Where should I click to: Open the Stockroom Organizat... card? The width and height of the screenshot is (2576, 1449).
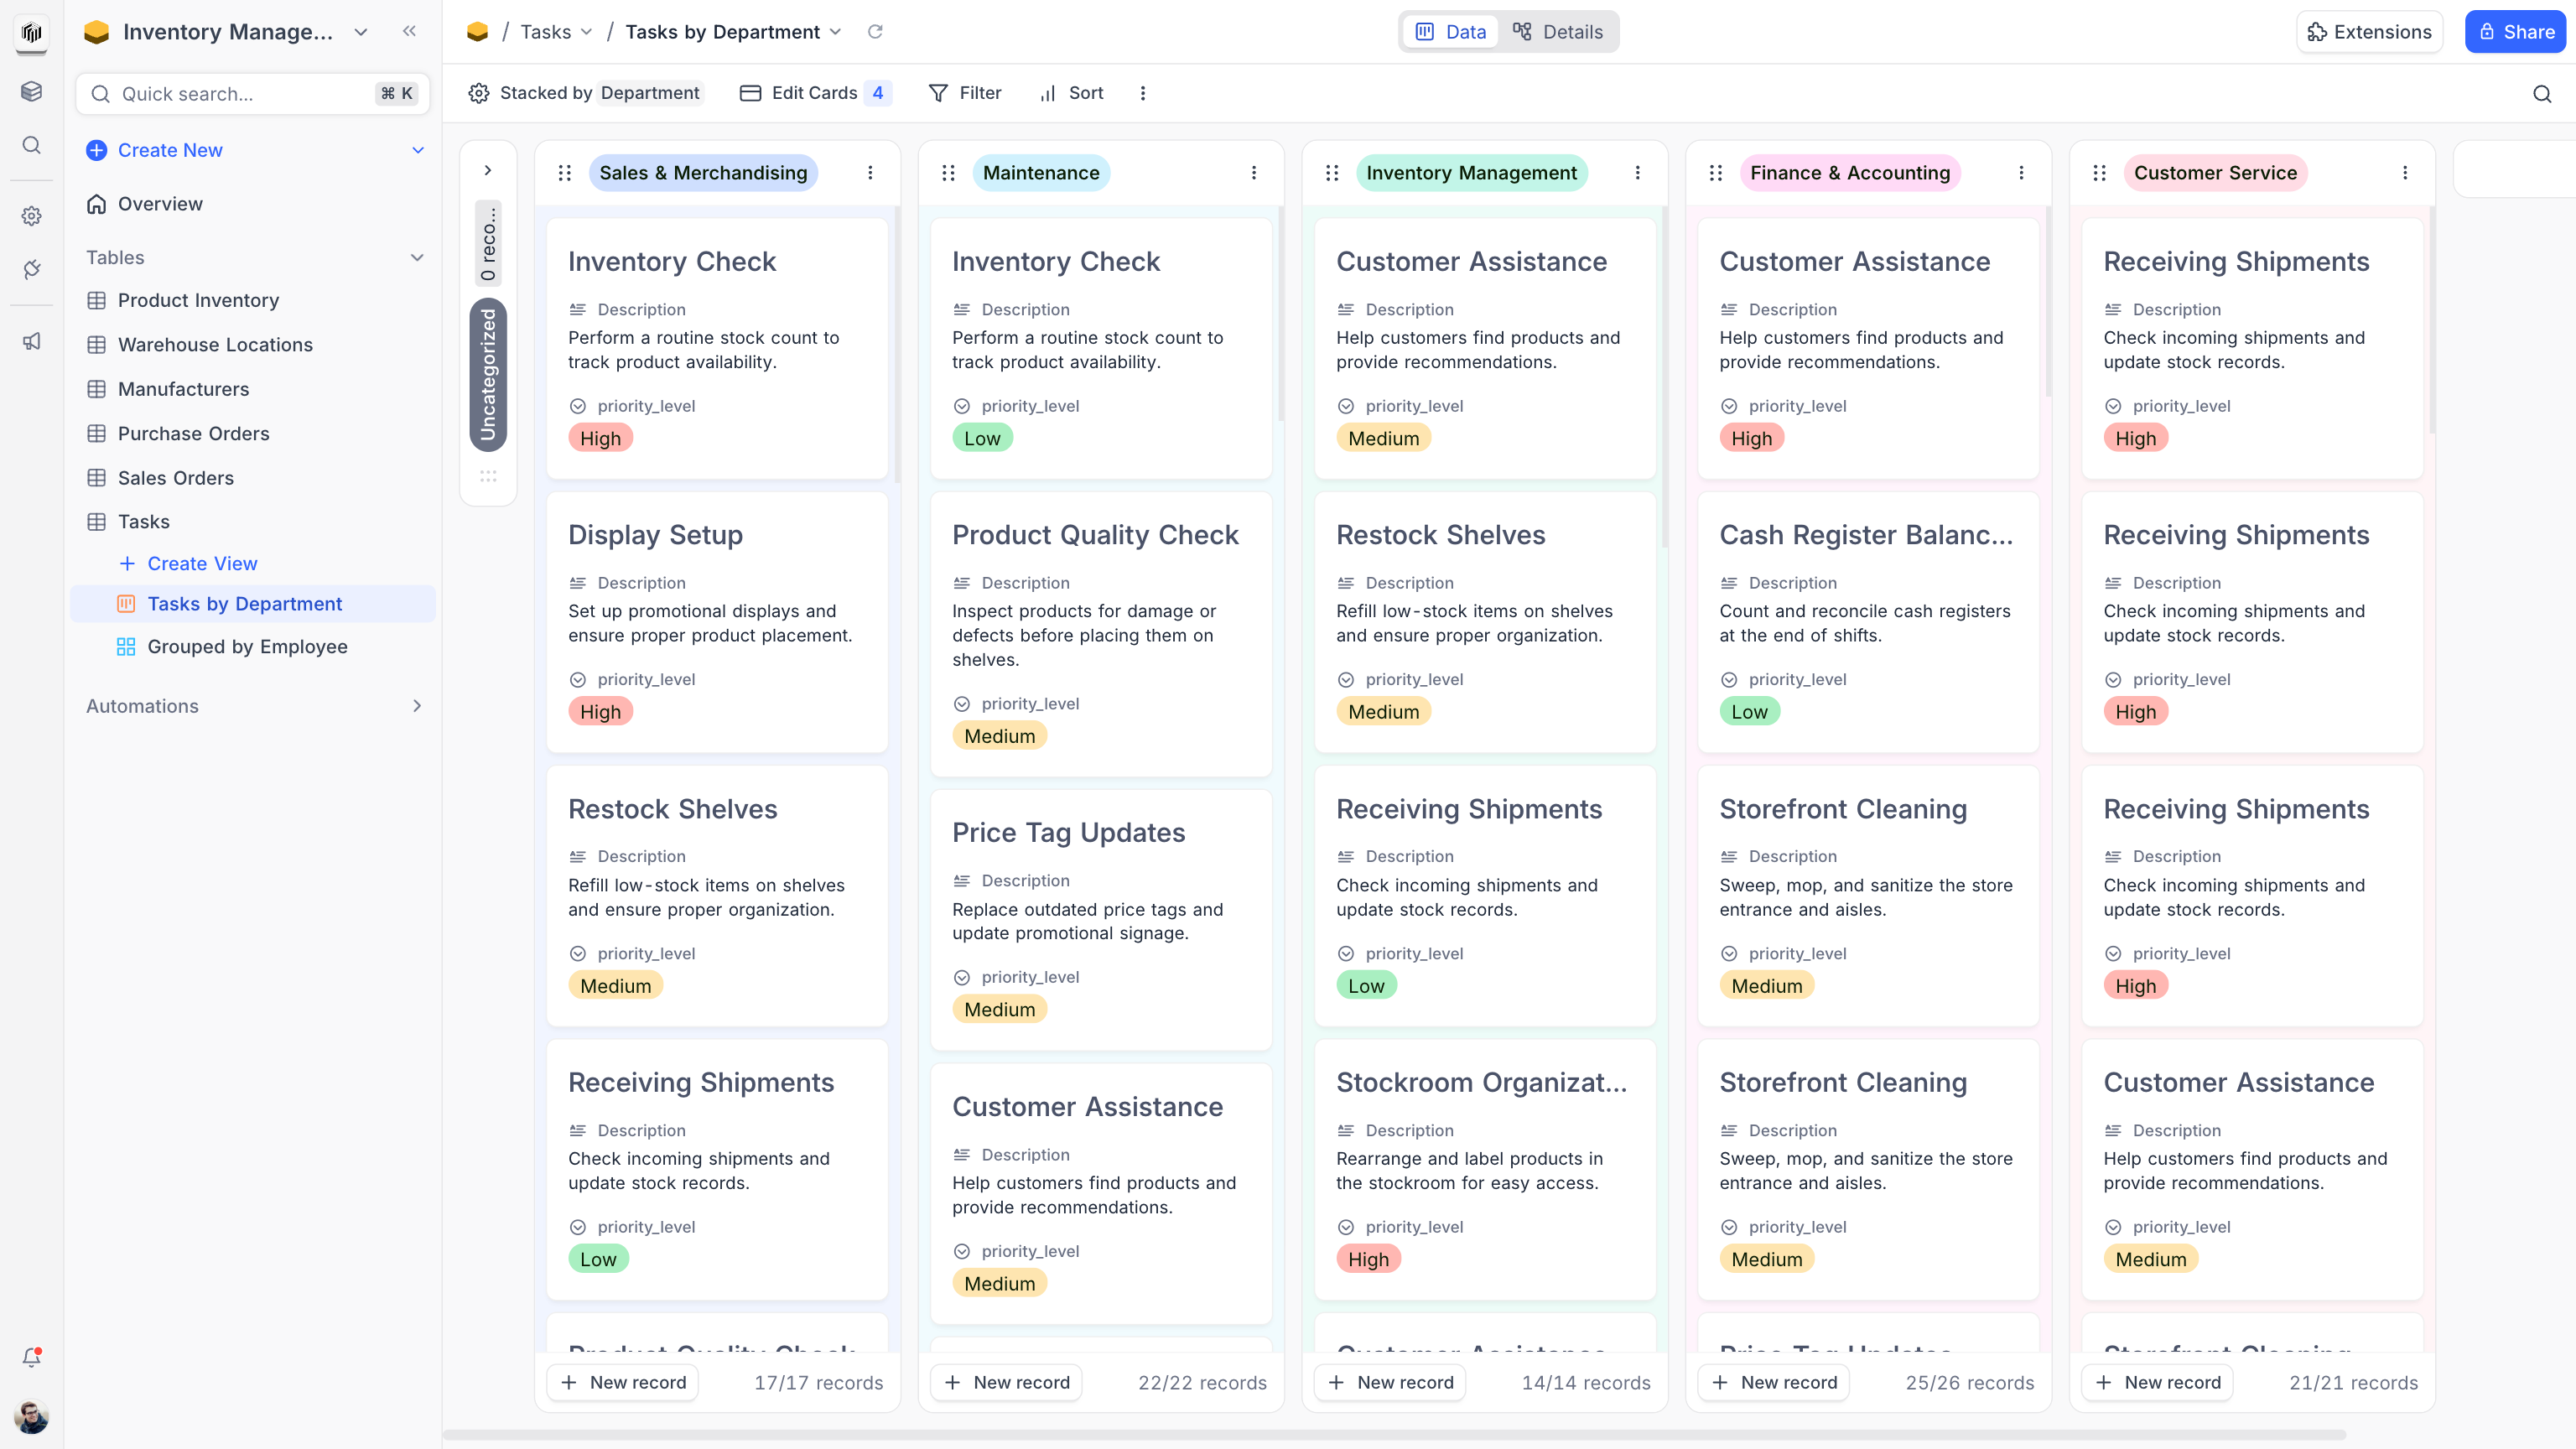point(1485,1169)
